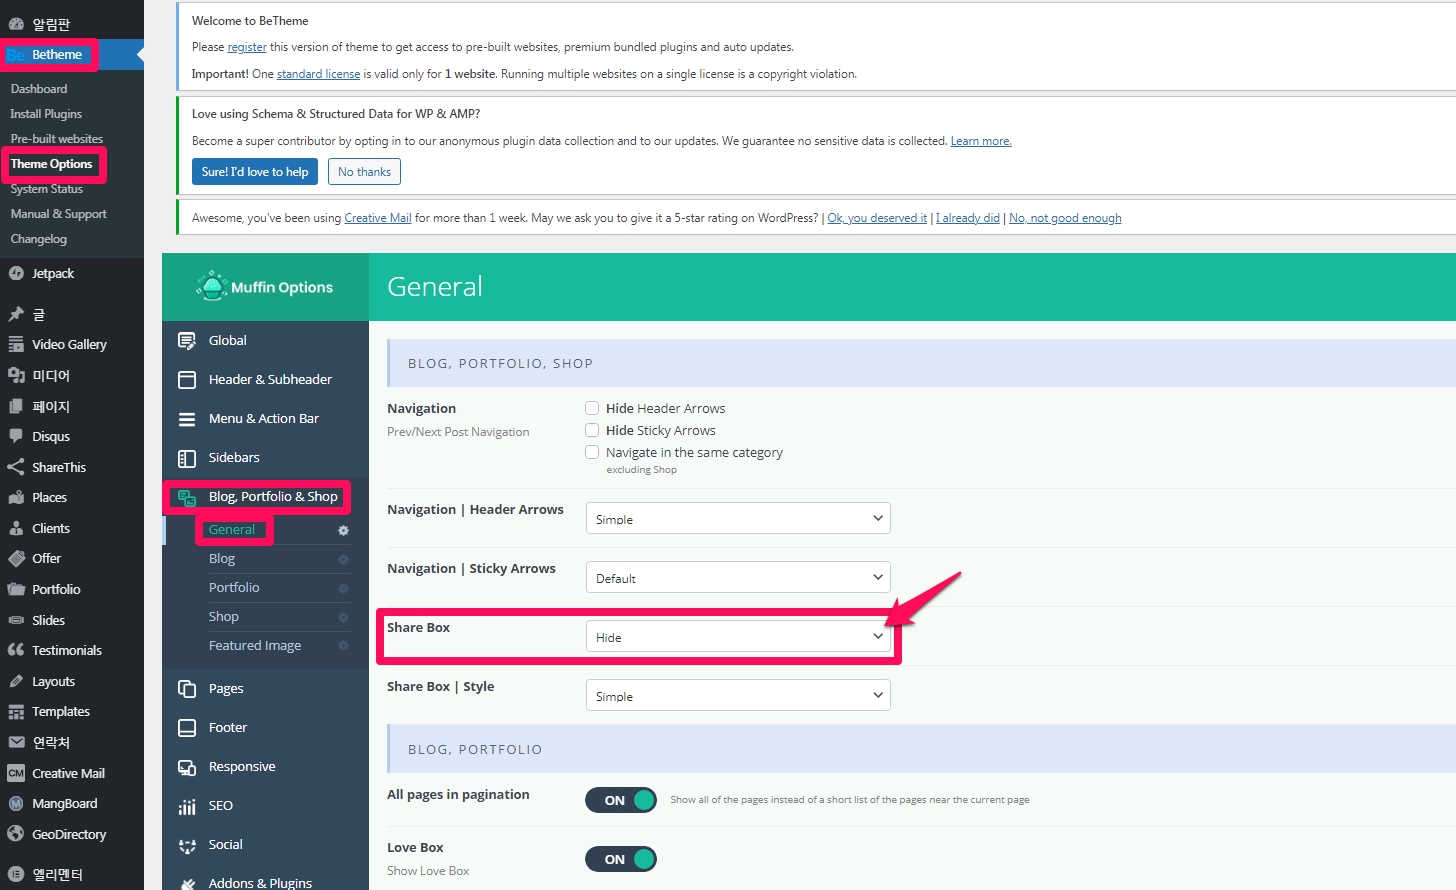Screen dimensions: 1456x890
Task: Expand Navigation Header Arrows dropdown
Action: 737,519
